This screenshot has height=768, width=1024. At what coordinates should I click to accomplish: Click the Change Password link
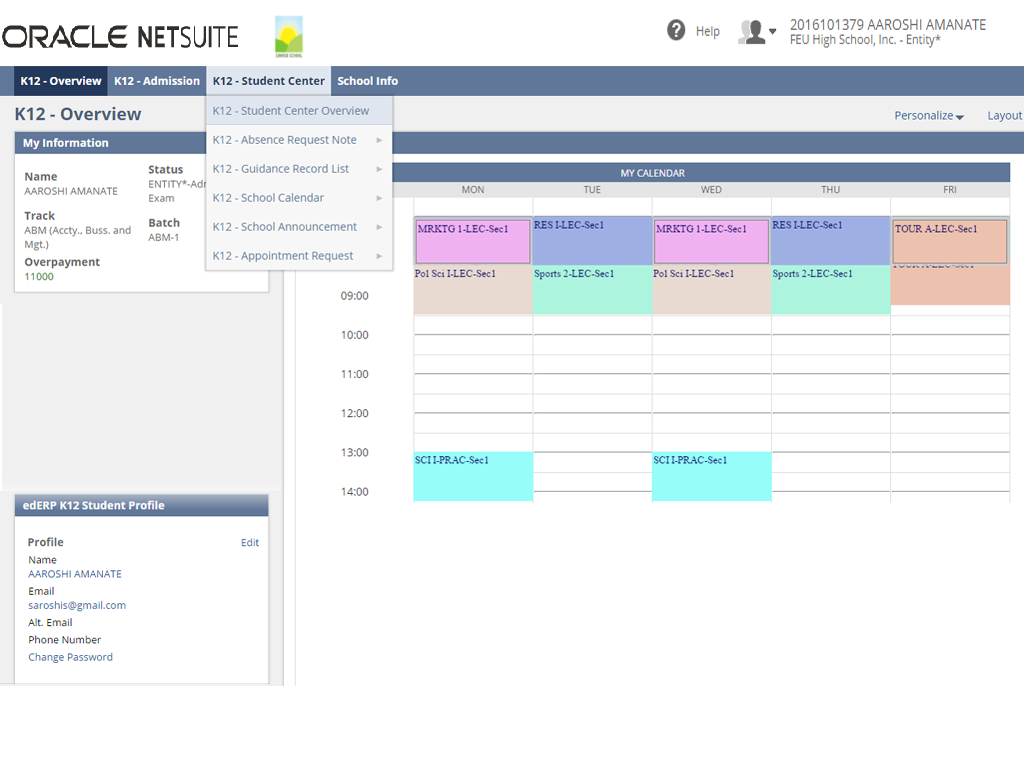71,657
